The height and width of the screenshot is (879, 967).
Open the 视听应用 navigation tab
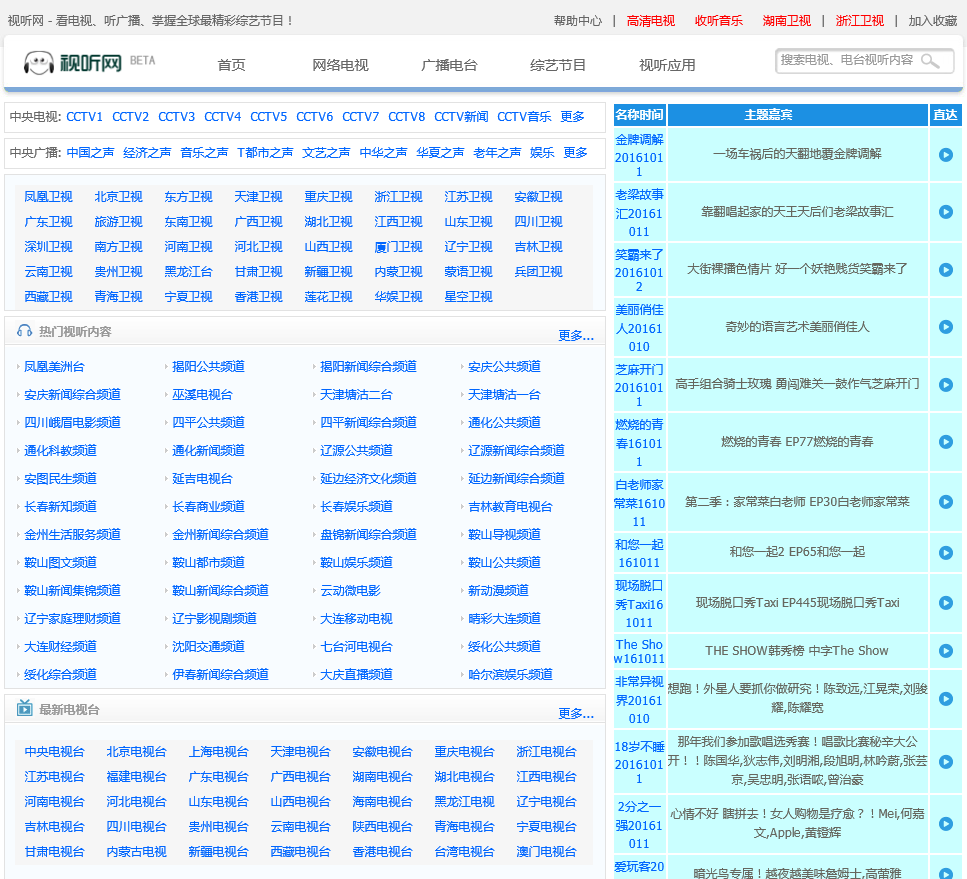[667, 65]
